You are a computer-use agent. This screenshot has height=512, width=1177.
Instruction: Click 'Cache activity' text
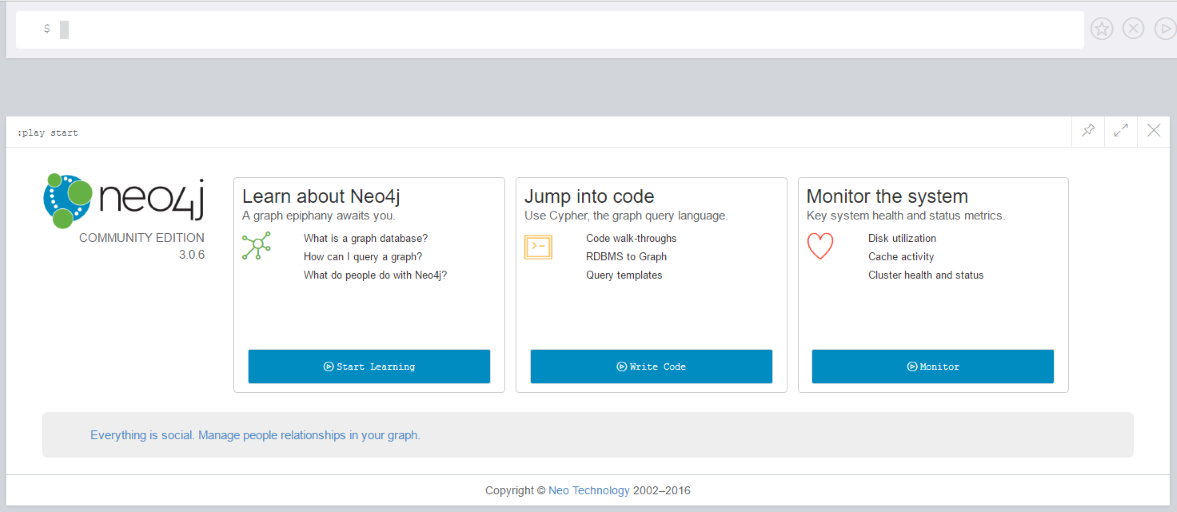click(x=901, y=257)
